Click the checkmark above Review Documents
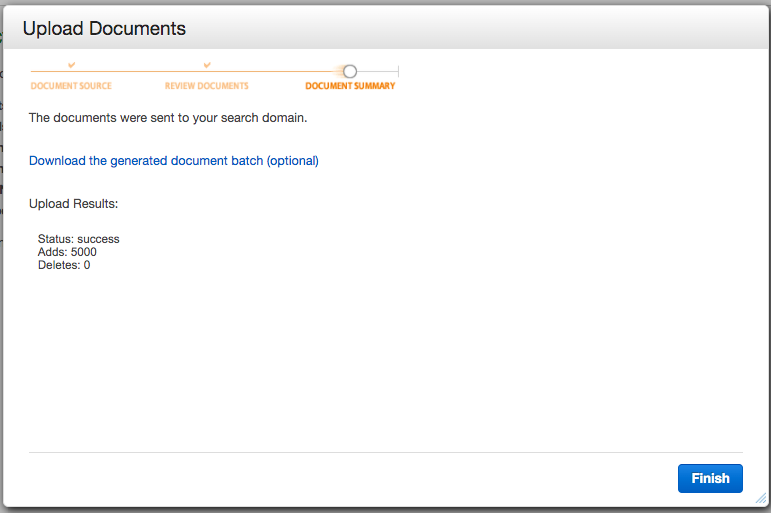 pos(207,66)
